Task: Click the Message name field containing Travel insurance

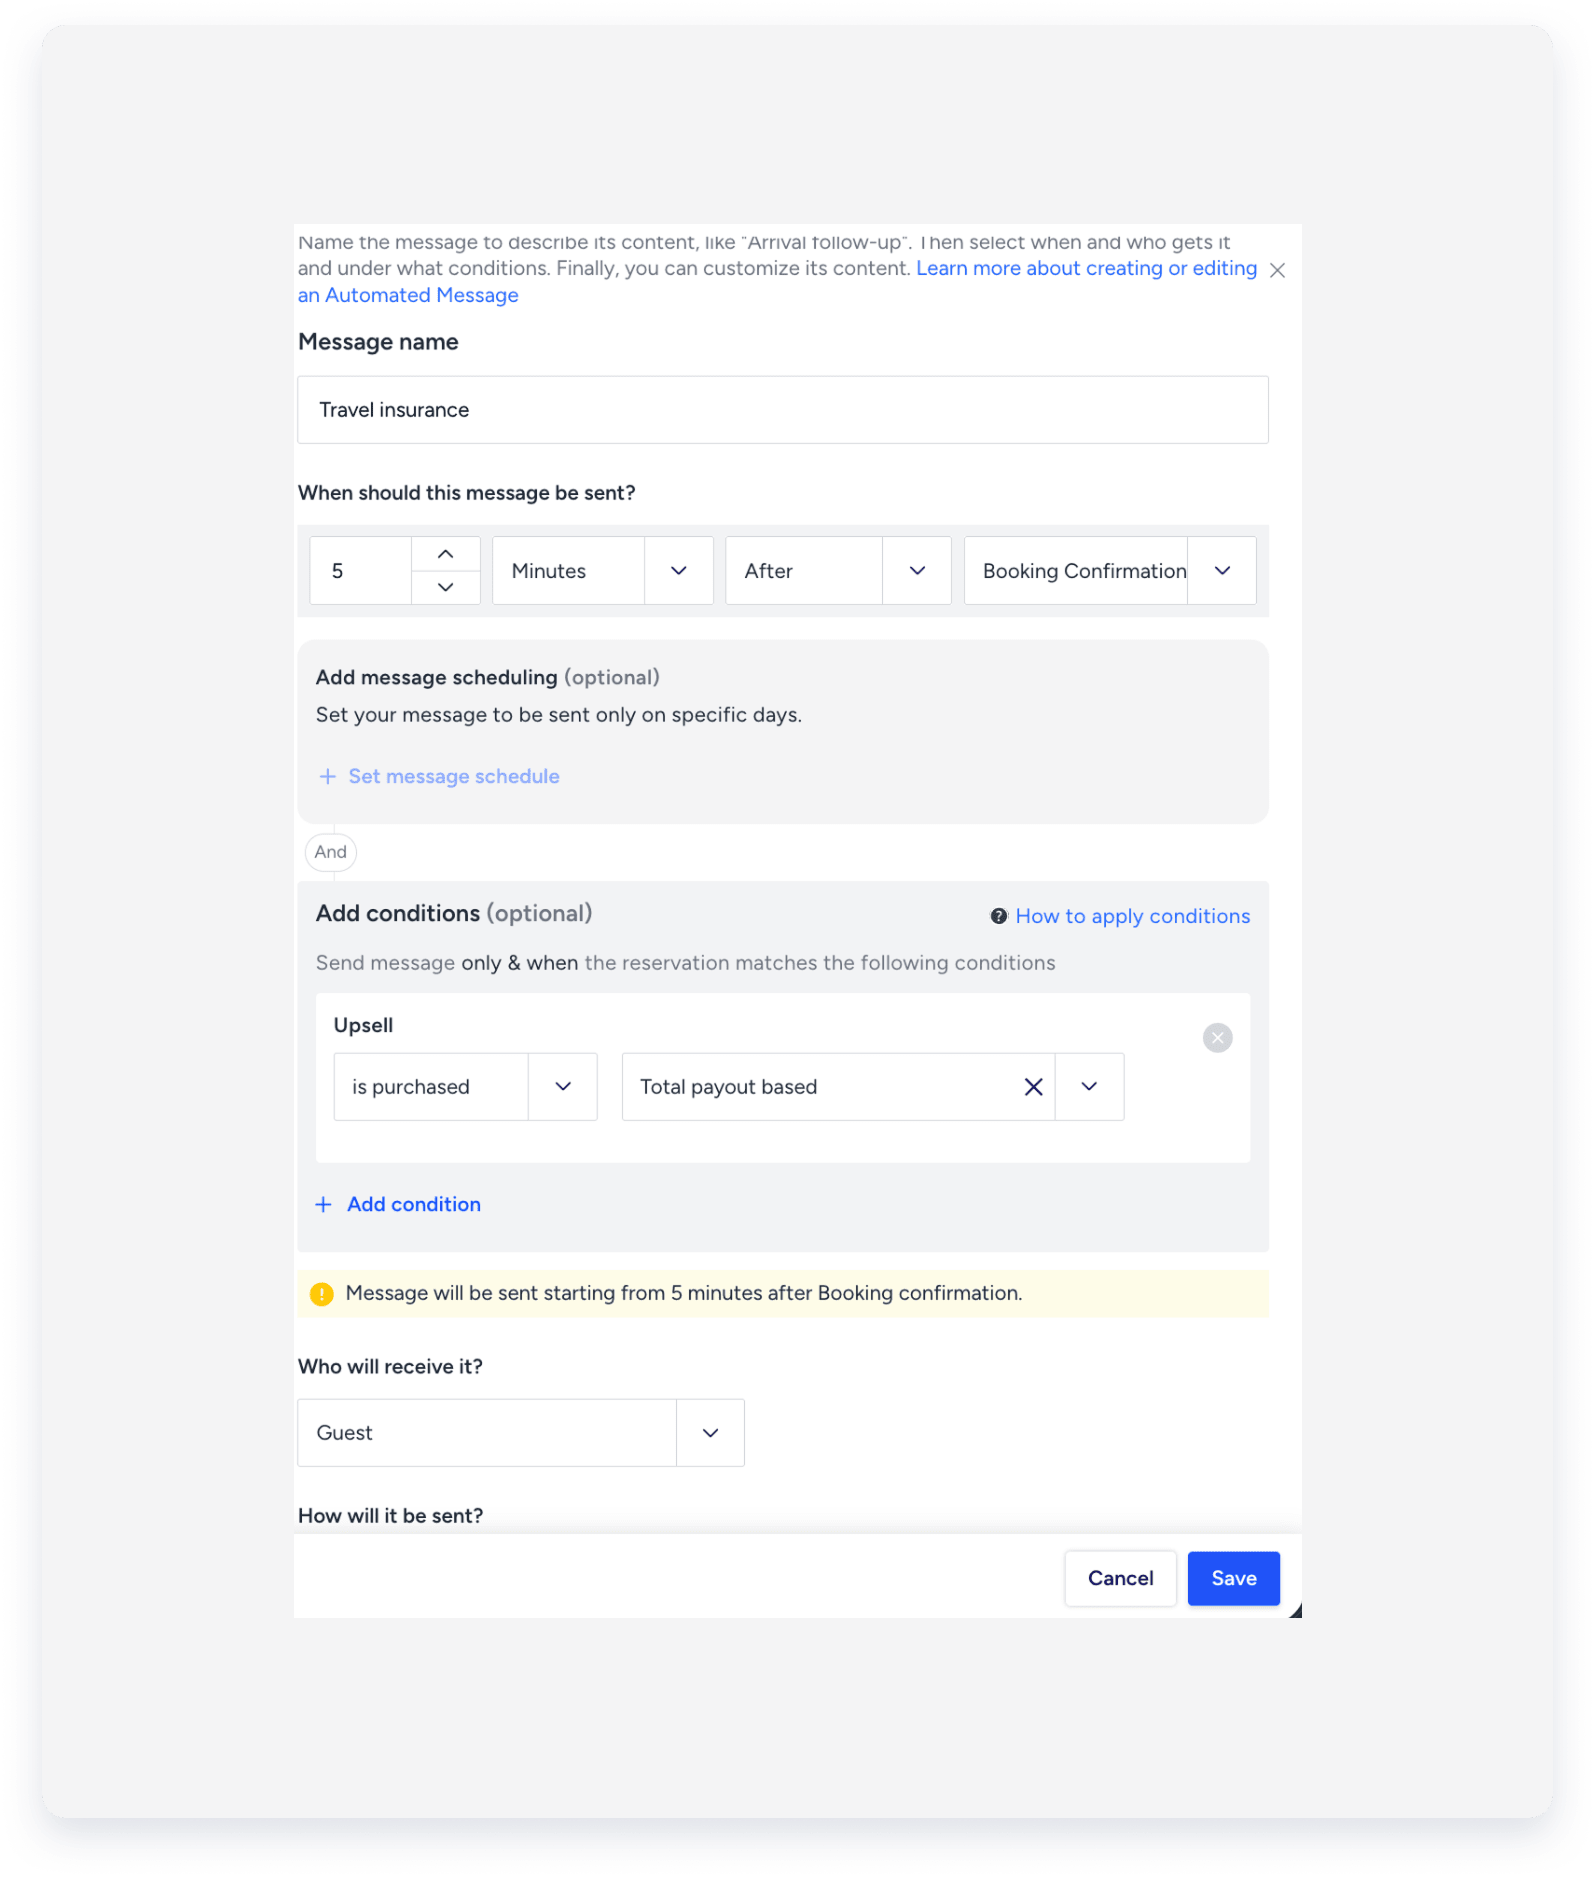Action: click(x=783, y=410)
